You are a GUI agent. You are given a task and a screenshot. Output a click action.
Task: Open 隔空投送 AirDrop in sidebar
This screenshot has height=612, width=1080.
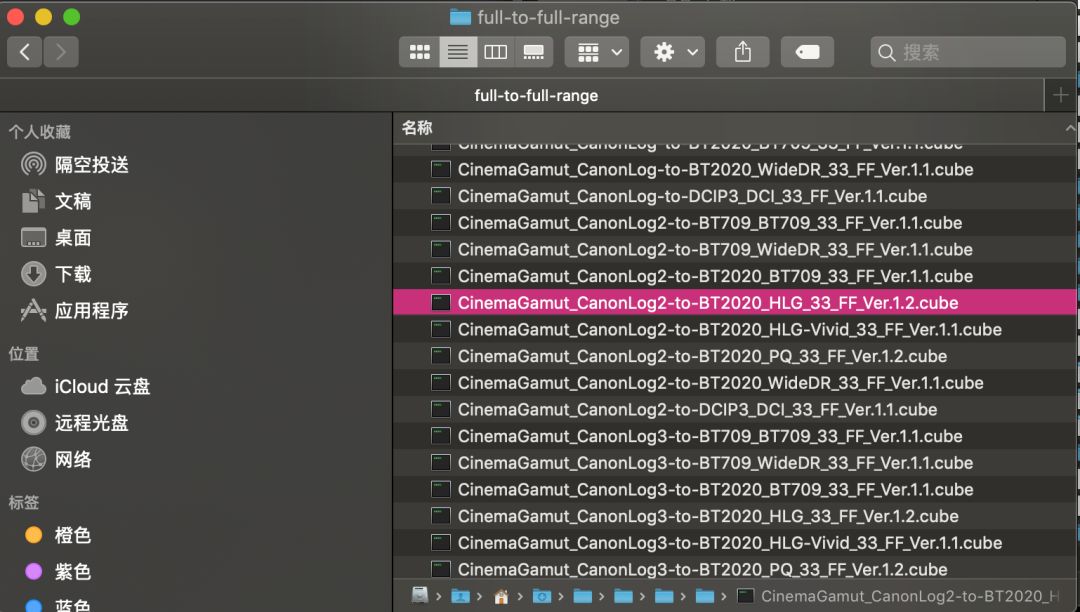tap(91, 165)
